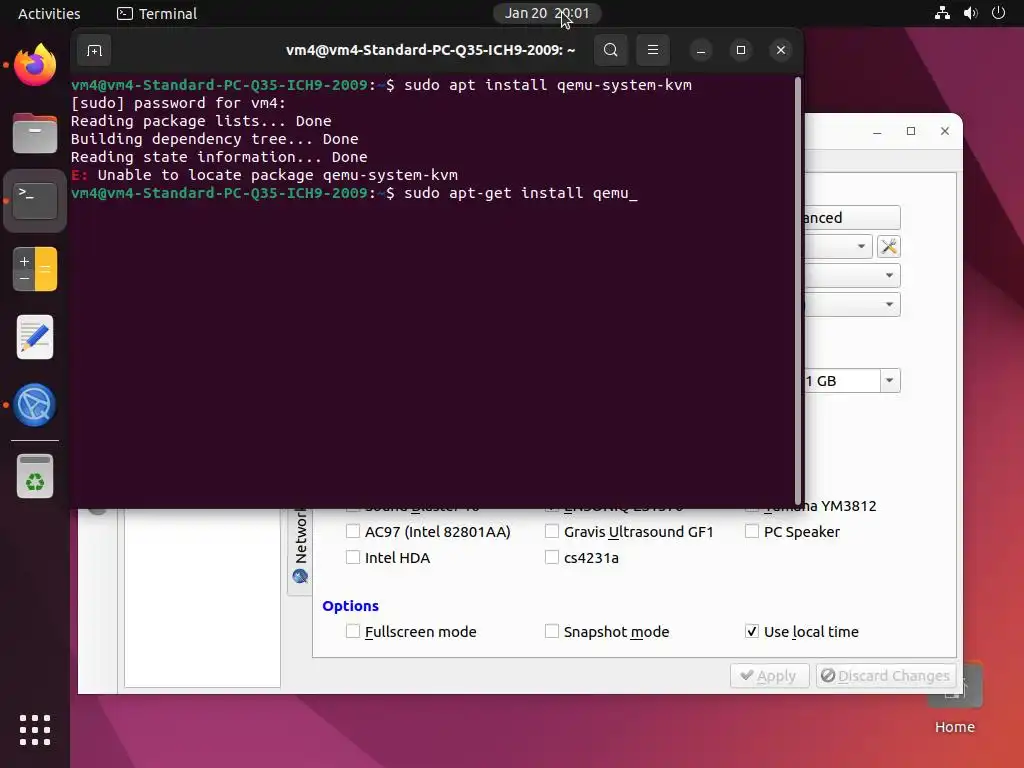Minimize the rear AQEMU window
Image resolution: width=1024 pixels, height=768 pixels.
click(877, 131)
